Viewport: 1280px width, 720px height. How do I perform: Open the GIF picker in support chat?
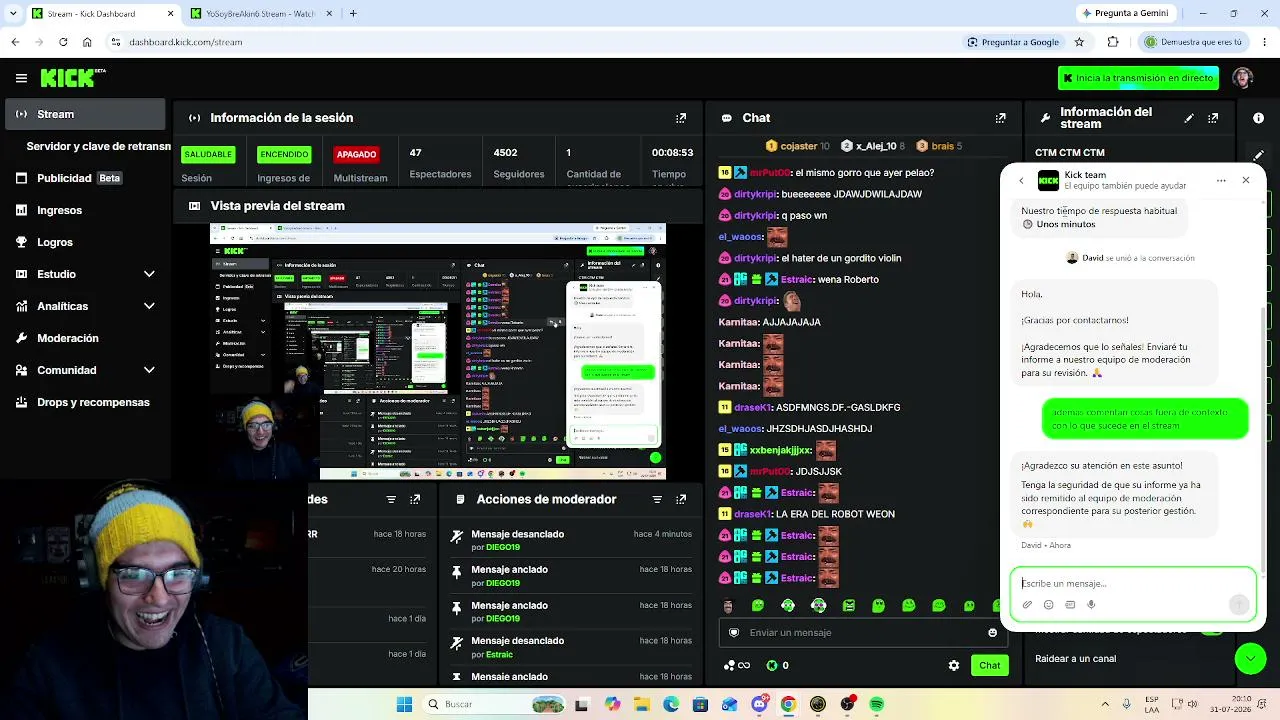[x=1070, y=605]
